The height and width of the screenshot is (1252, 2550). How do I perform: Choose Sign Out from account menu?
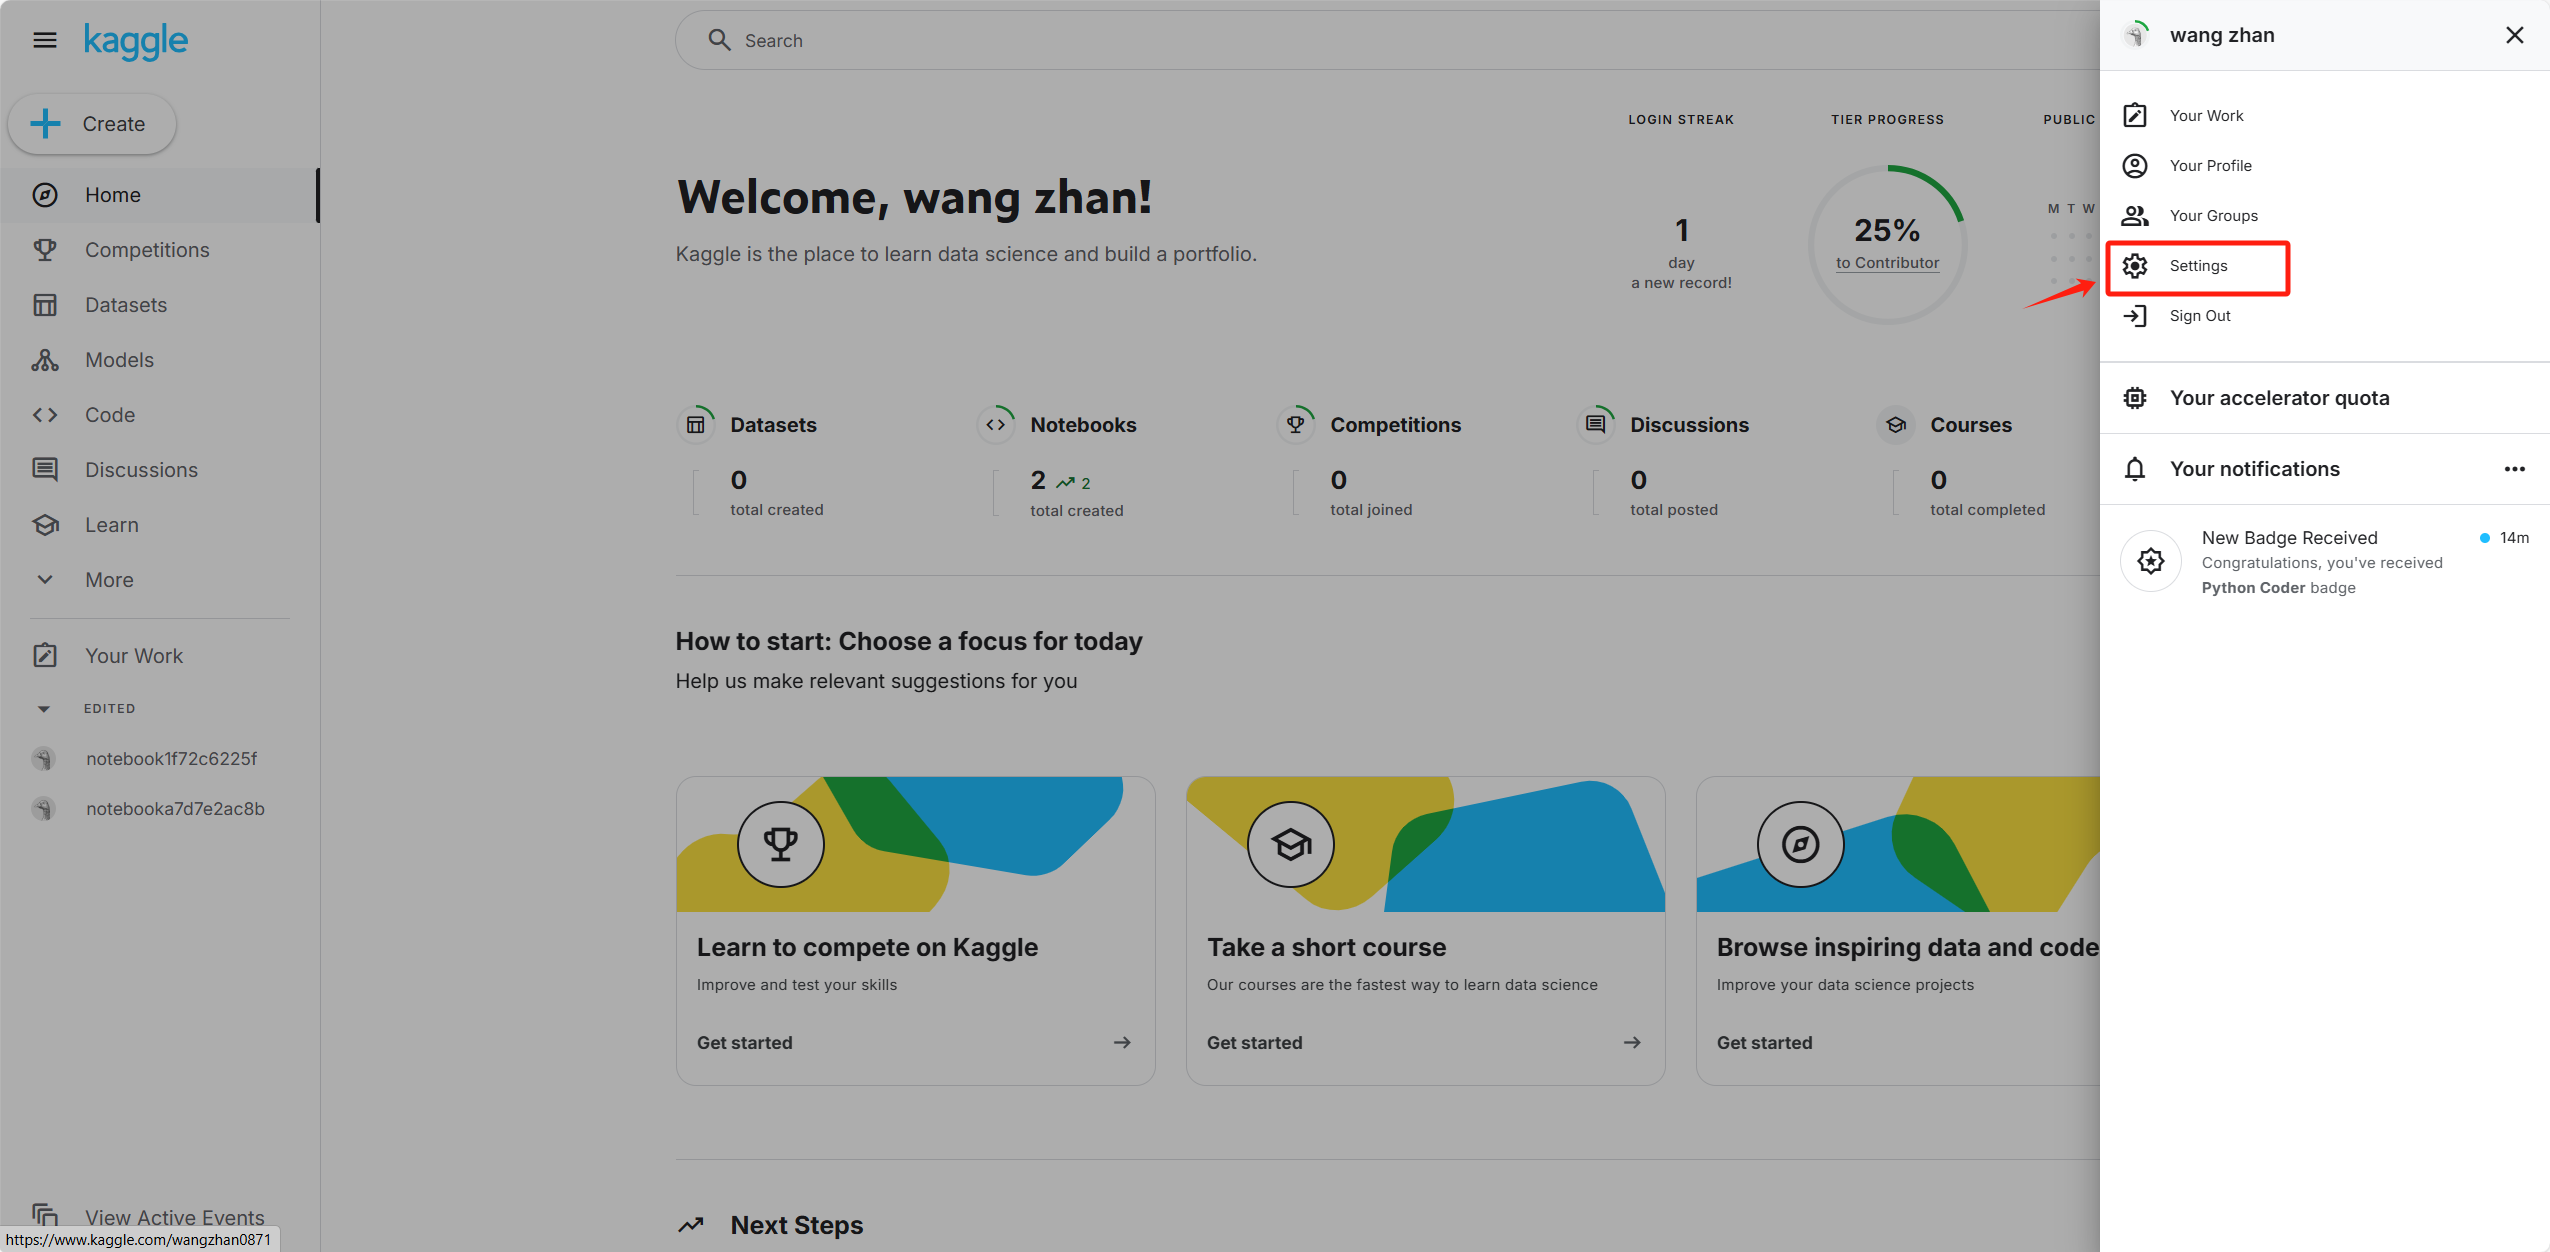2199,316
